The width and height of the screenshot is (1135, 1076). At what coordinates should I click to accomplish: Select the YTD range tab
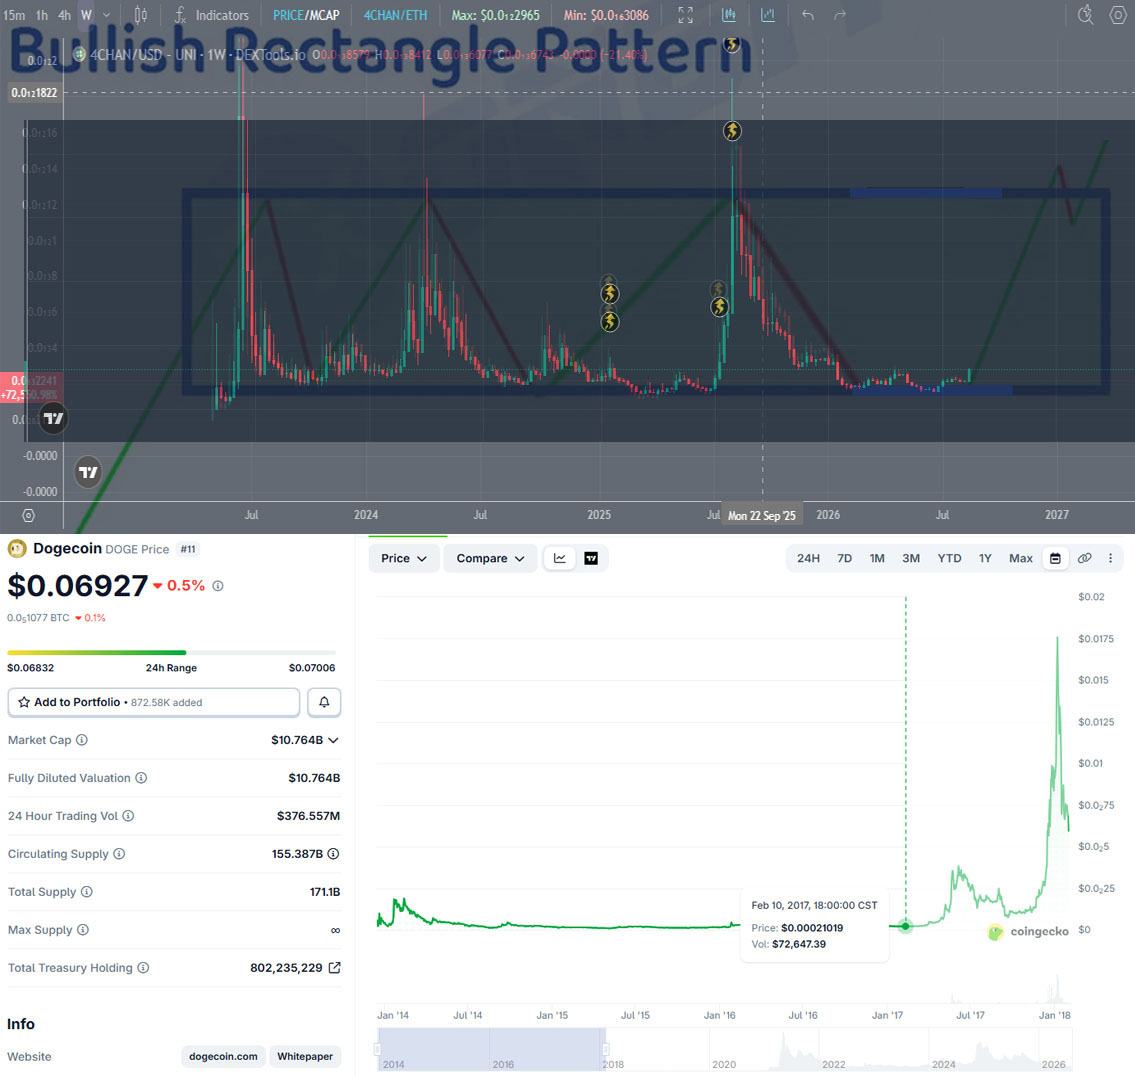click(x=949, y=558)
